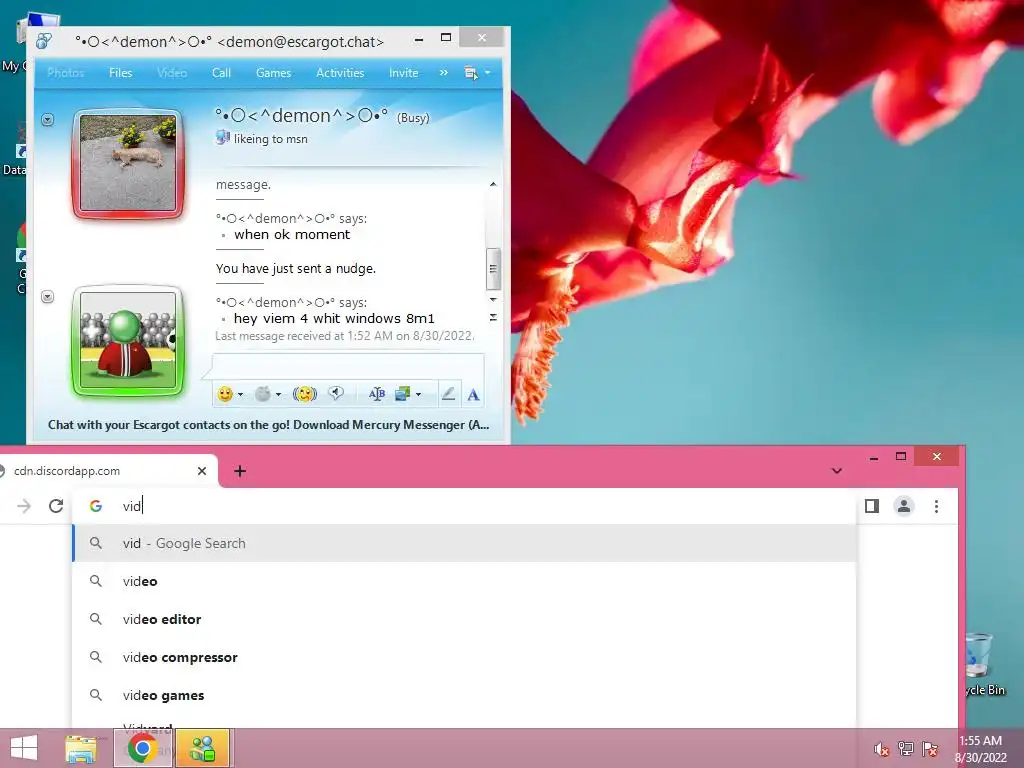This screenshot has width=1024, height=768.
Task: Select 'video editor' suggestion
Action: point(464,619)
